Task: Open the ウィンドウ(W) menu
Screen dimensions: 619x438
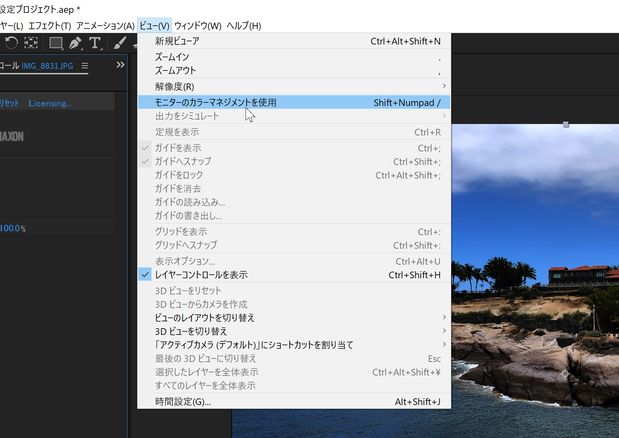Action: click(198, 26)
